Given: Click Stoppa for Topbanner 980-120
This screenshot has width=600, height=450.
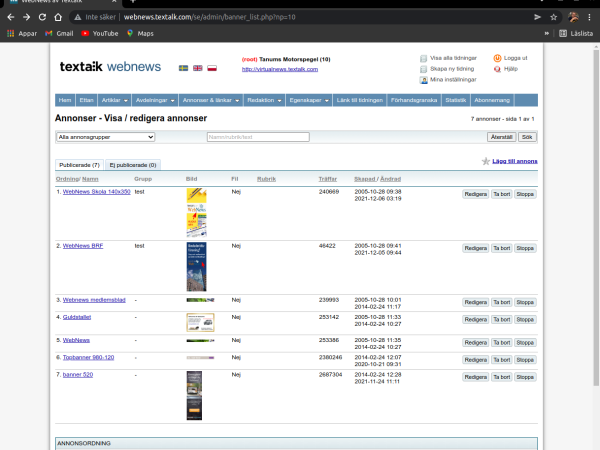Looking at the screenshot, I should (525, 360).
